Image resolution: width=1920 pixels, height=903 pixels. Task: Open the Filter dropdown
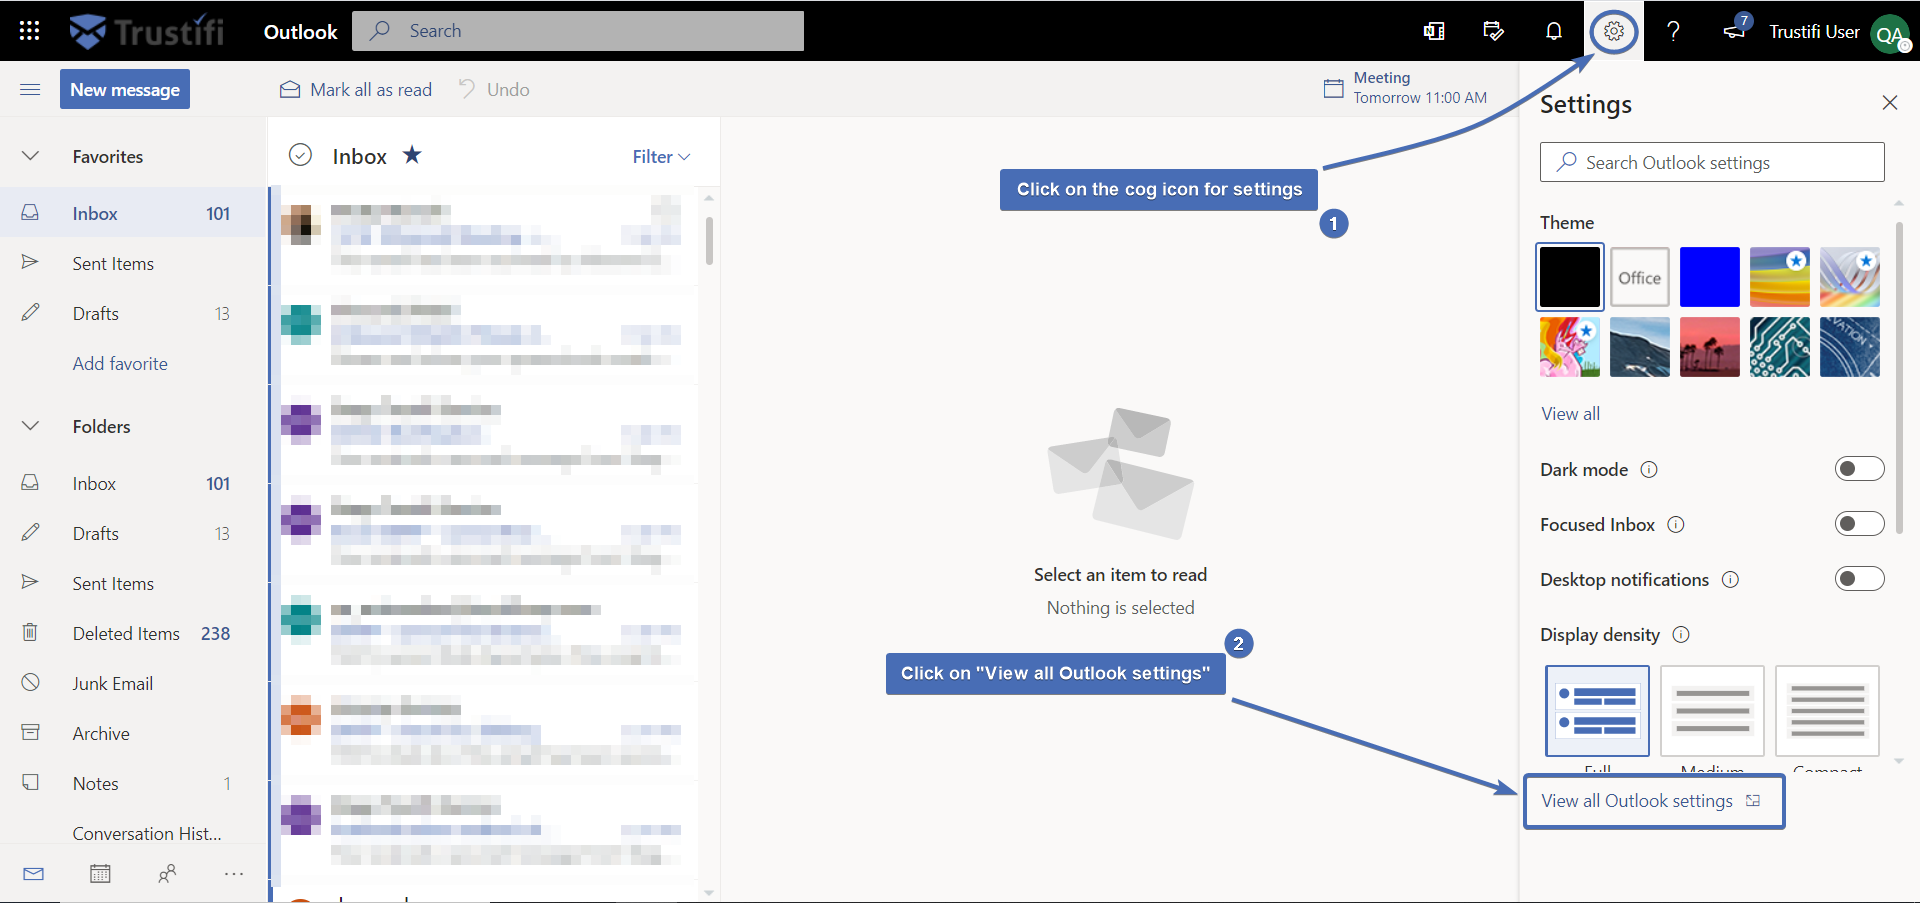tap(661, 156)
